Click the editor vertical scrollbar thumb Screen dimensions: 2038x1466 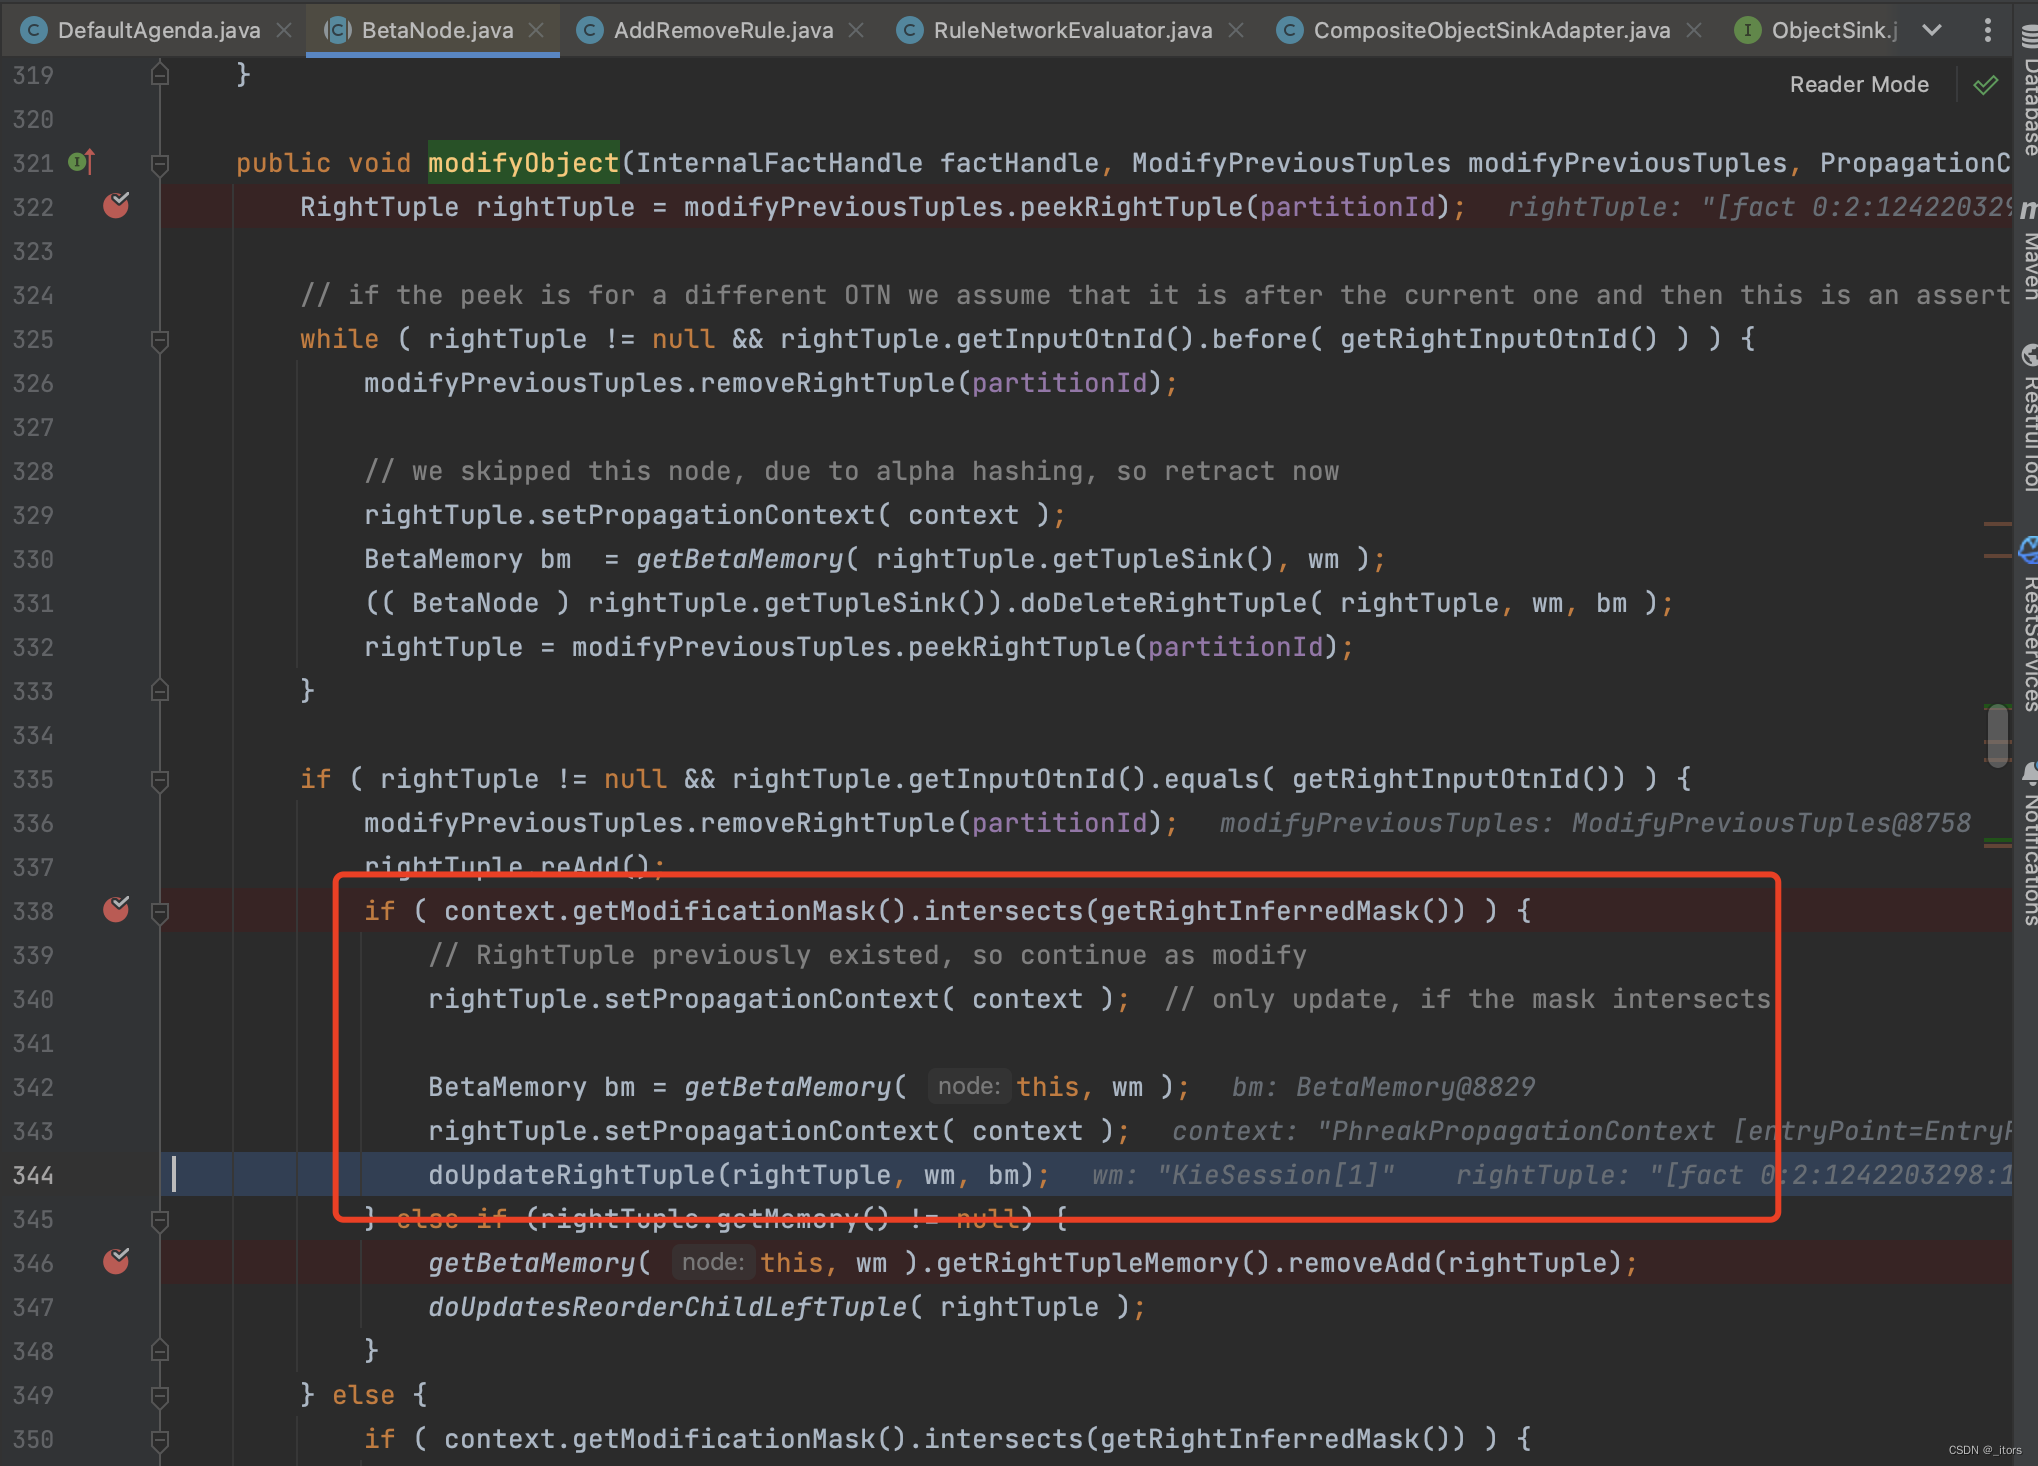[1998, 735]
